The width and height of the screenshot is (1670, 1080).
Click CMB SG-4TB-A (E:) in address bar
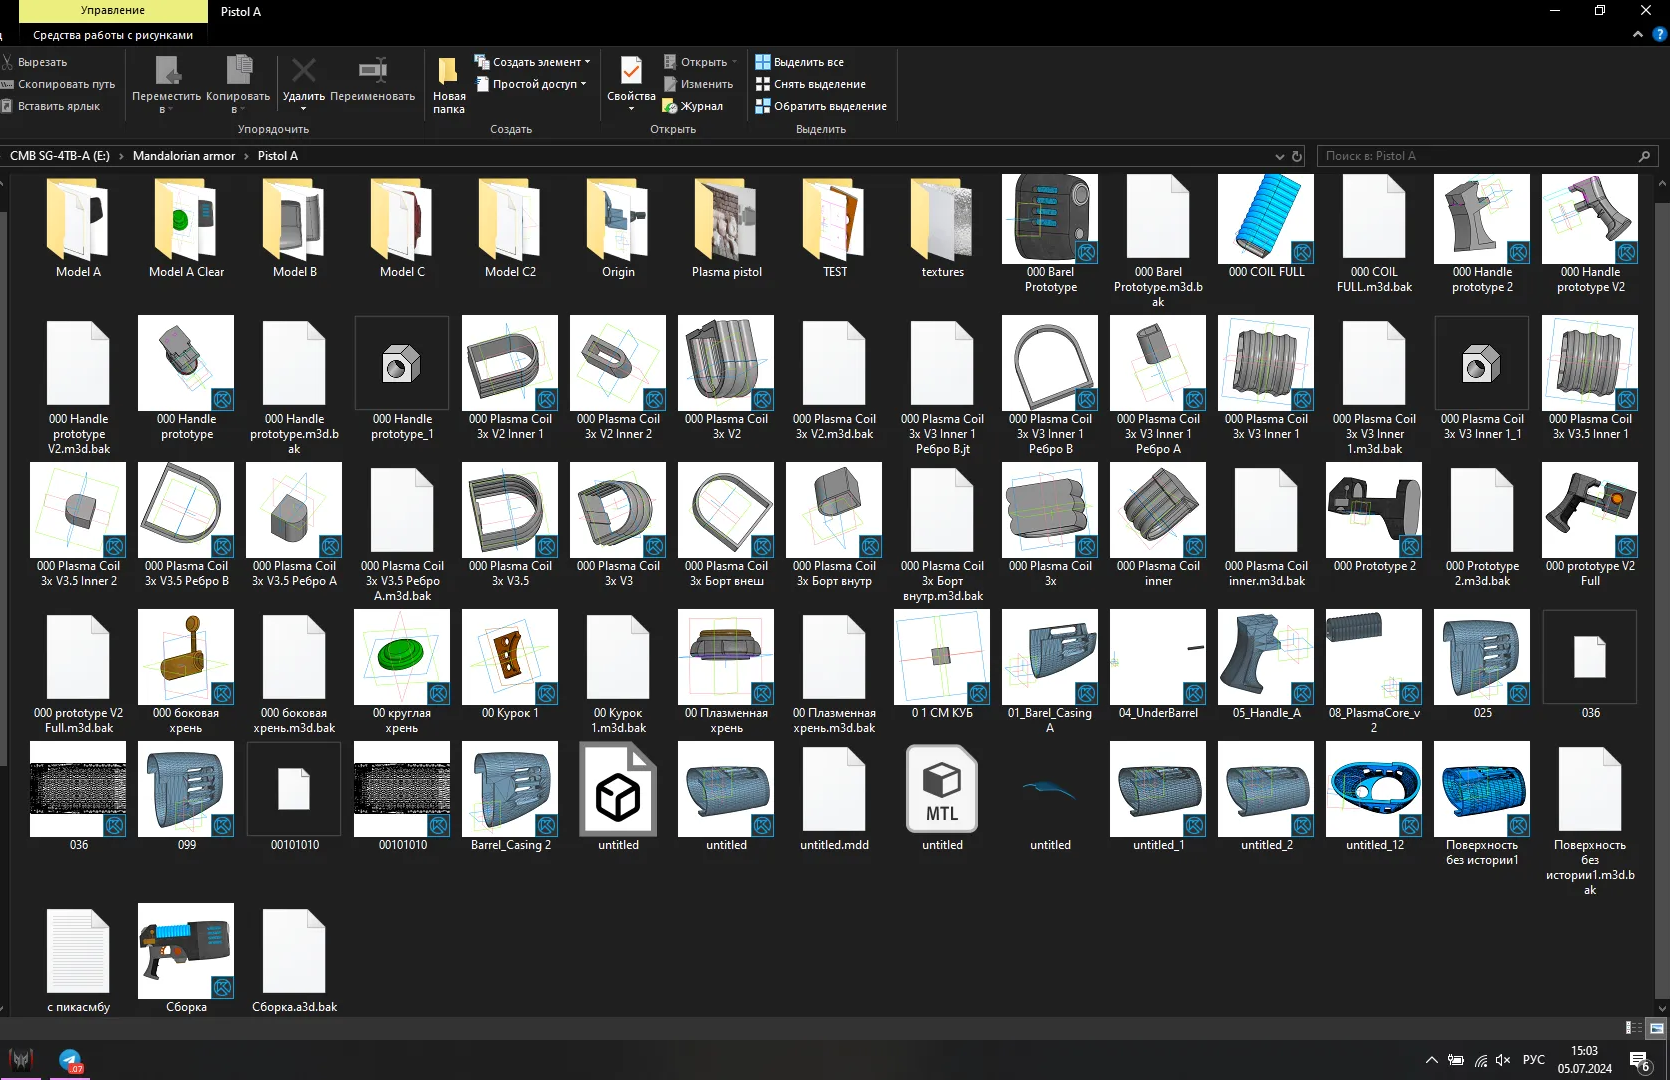coord(60,156)
